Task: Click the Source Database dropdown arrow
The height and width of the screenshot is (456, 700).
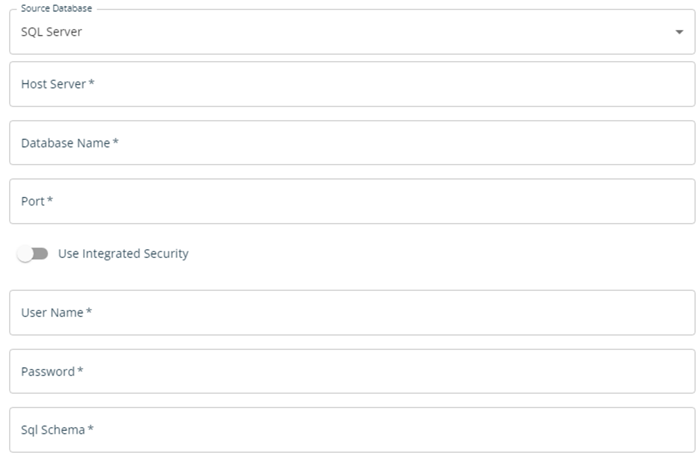Action: coord(679,32)
